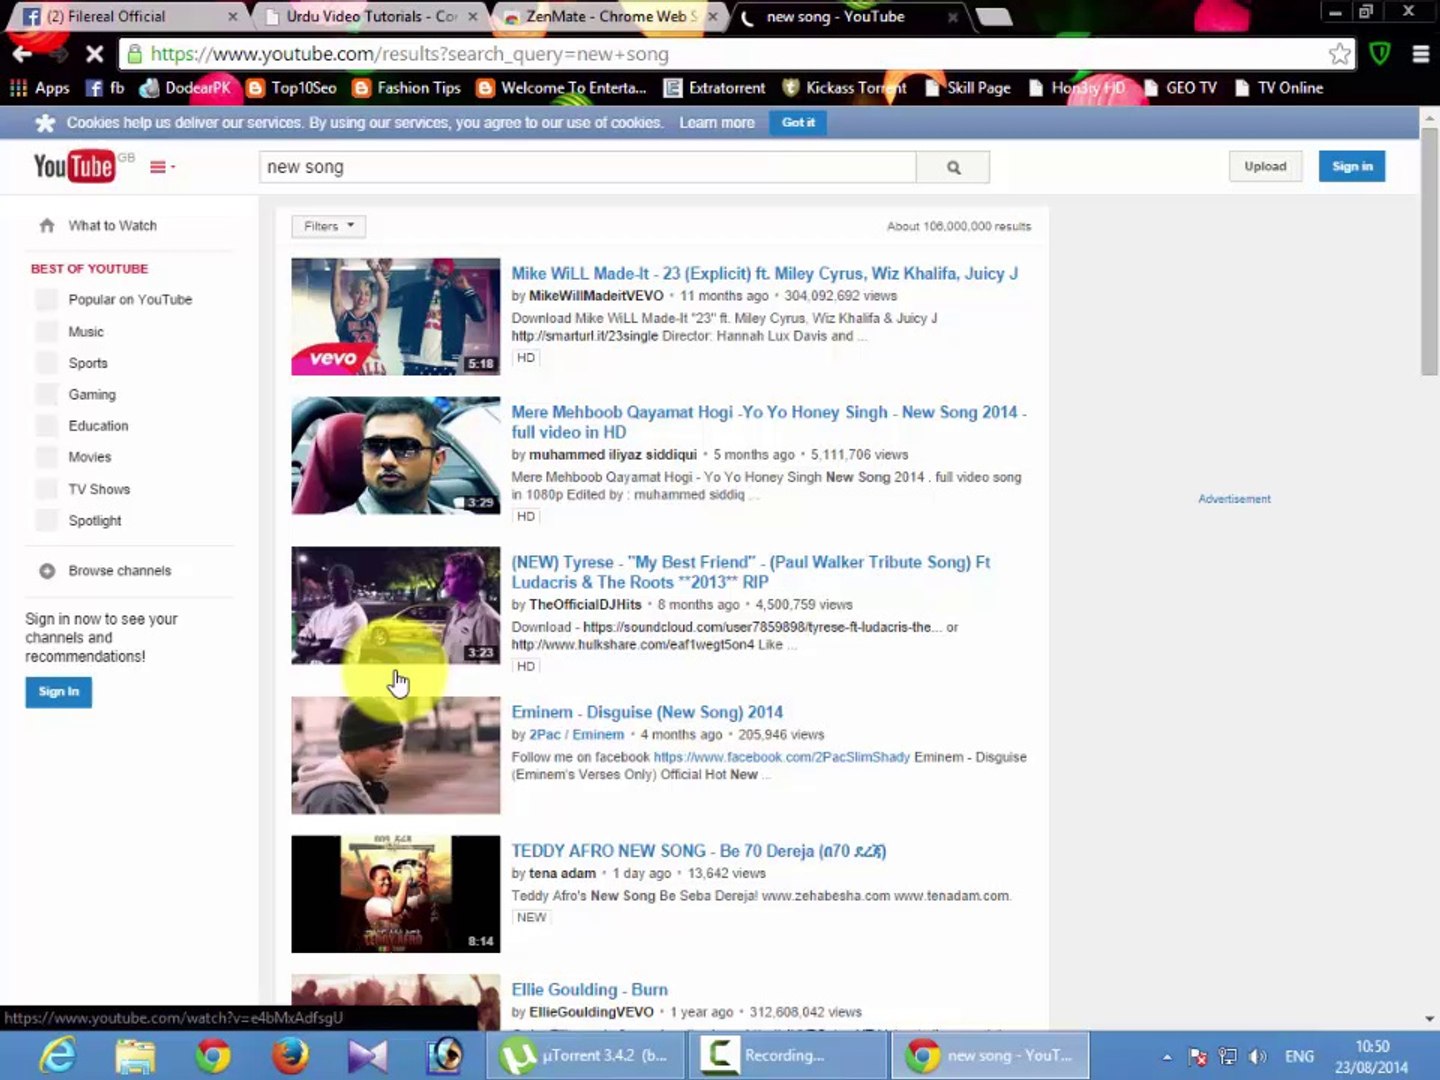The height and width of the screenshot is (1080, 1440).
Task: Open the Mike WiLL Made-It 23 video title
Action: pyautogui.click(x=765, y=273)
